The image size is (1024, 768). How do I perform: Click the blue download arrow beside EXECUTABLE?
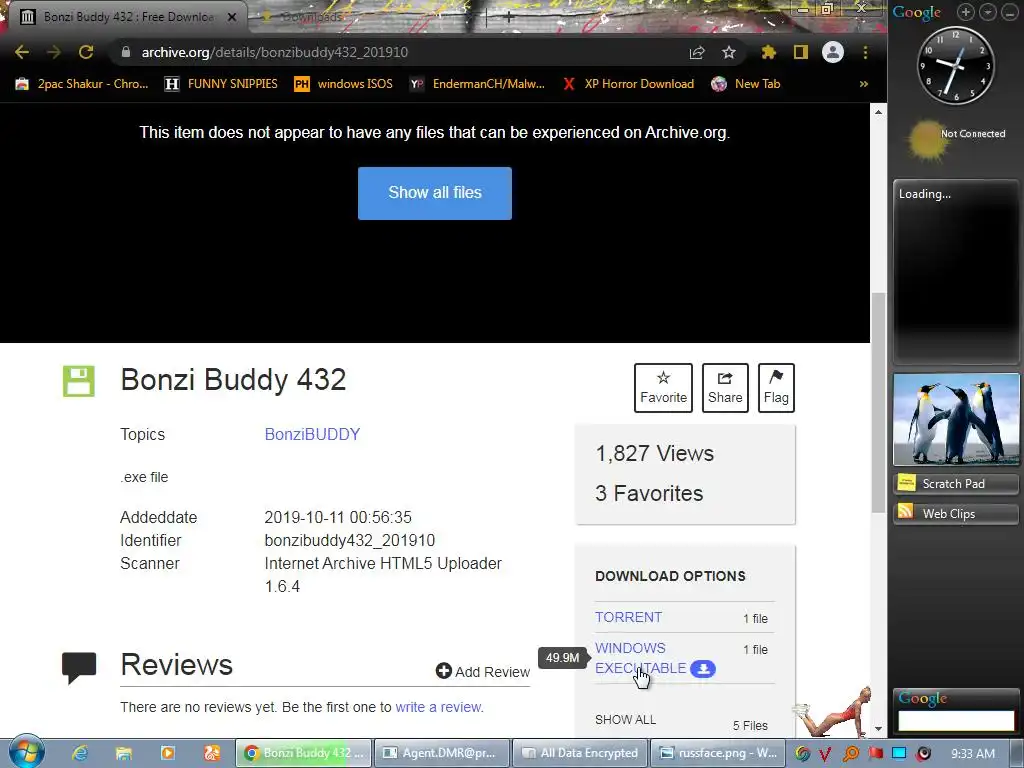point(703,669)
